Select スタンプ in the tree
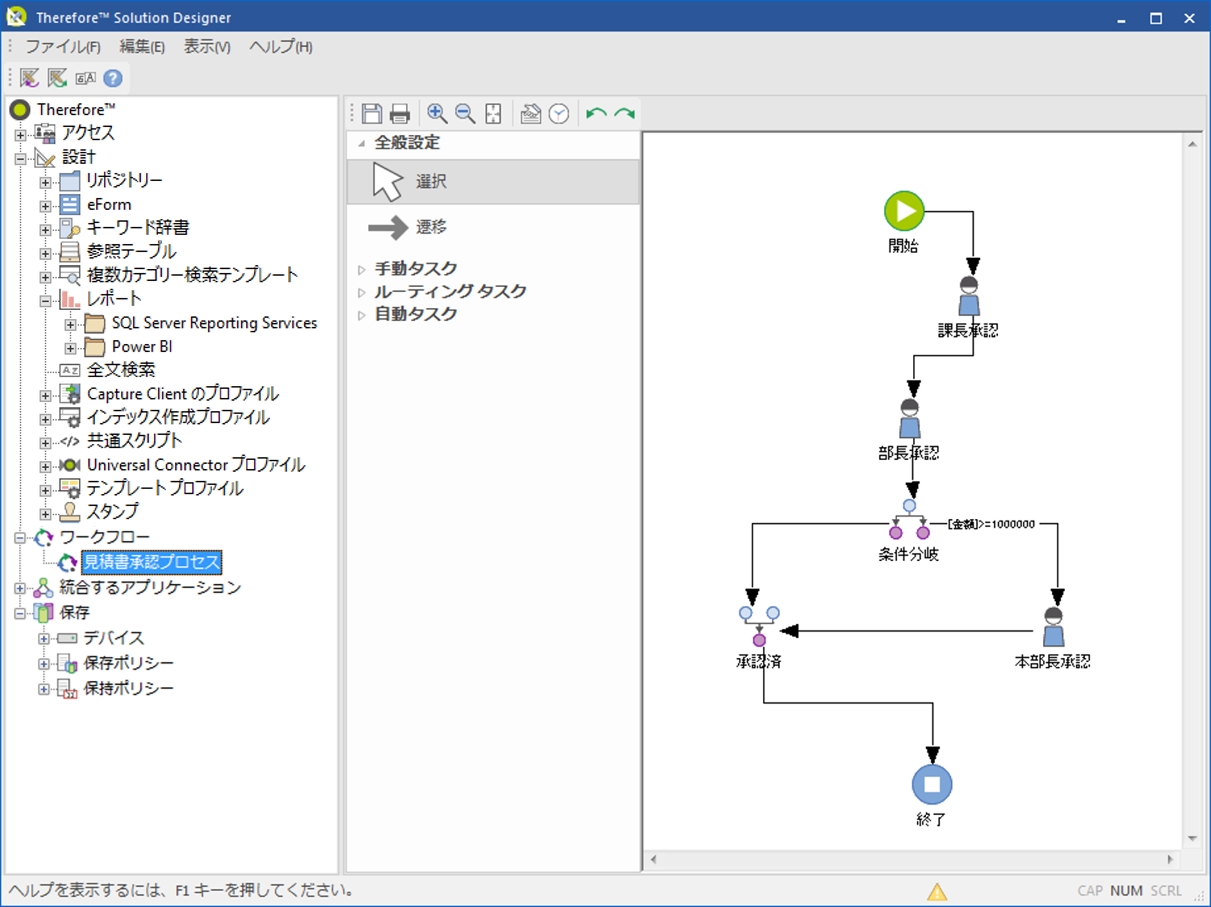Viewport: 1211px width, 907px height. pyautogui.click(x=113, y=512)
